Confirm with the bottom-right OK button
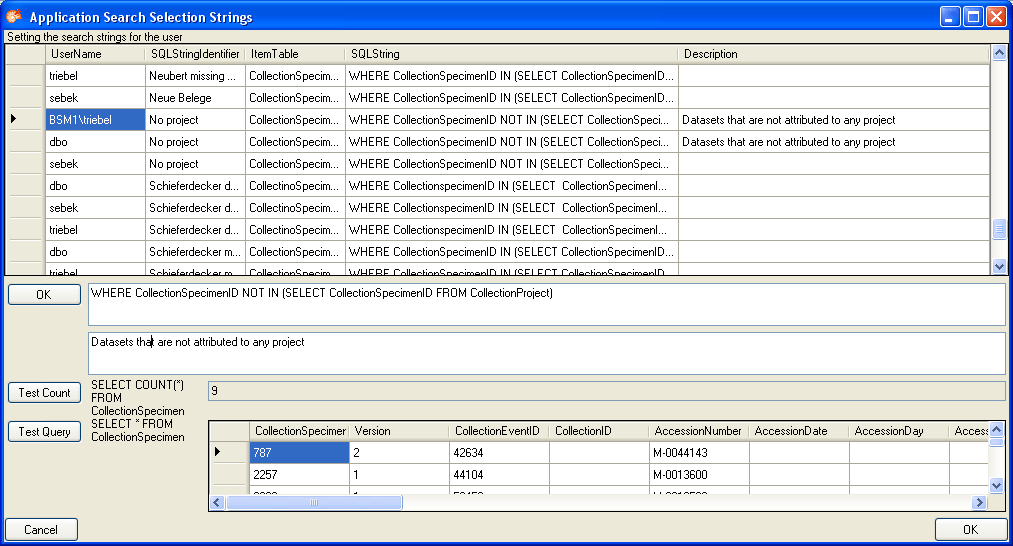 pos(970,530)
